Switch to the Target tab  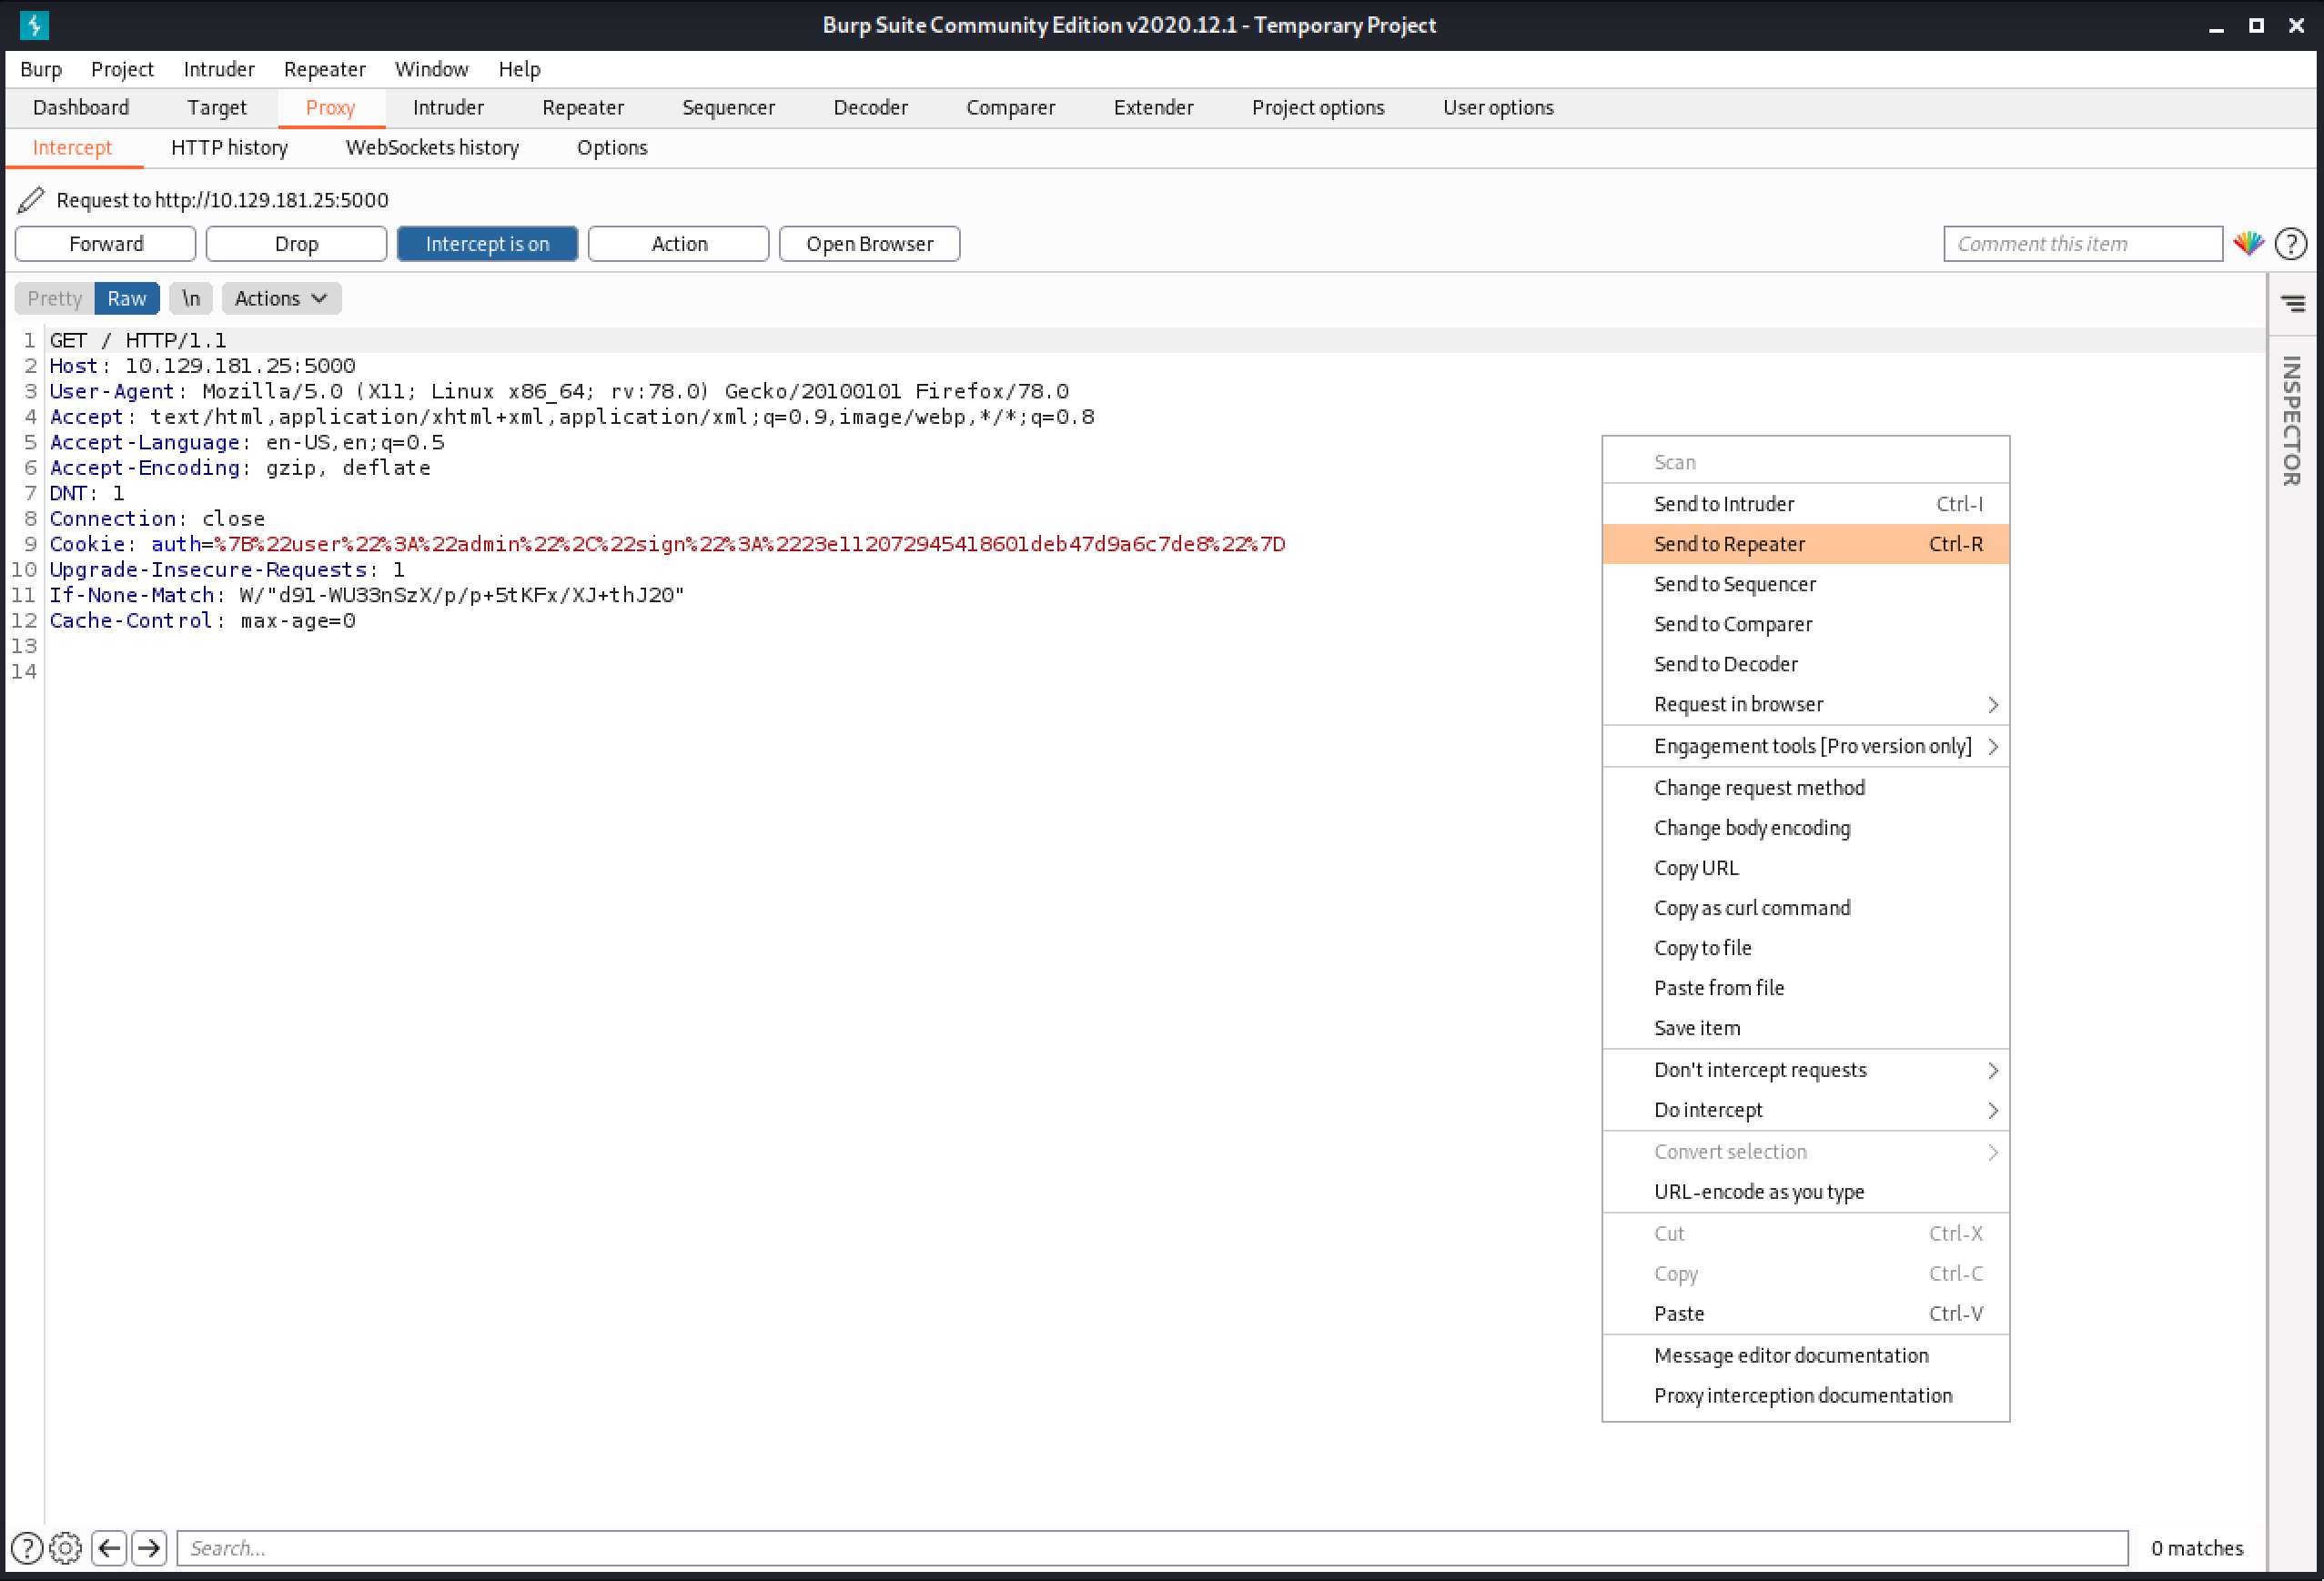click(x=216, y=107)
